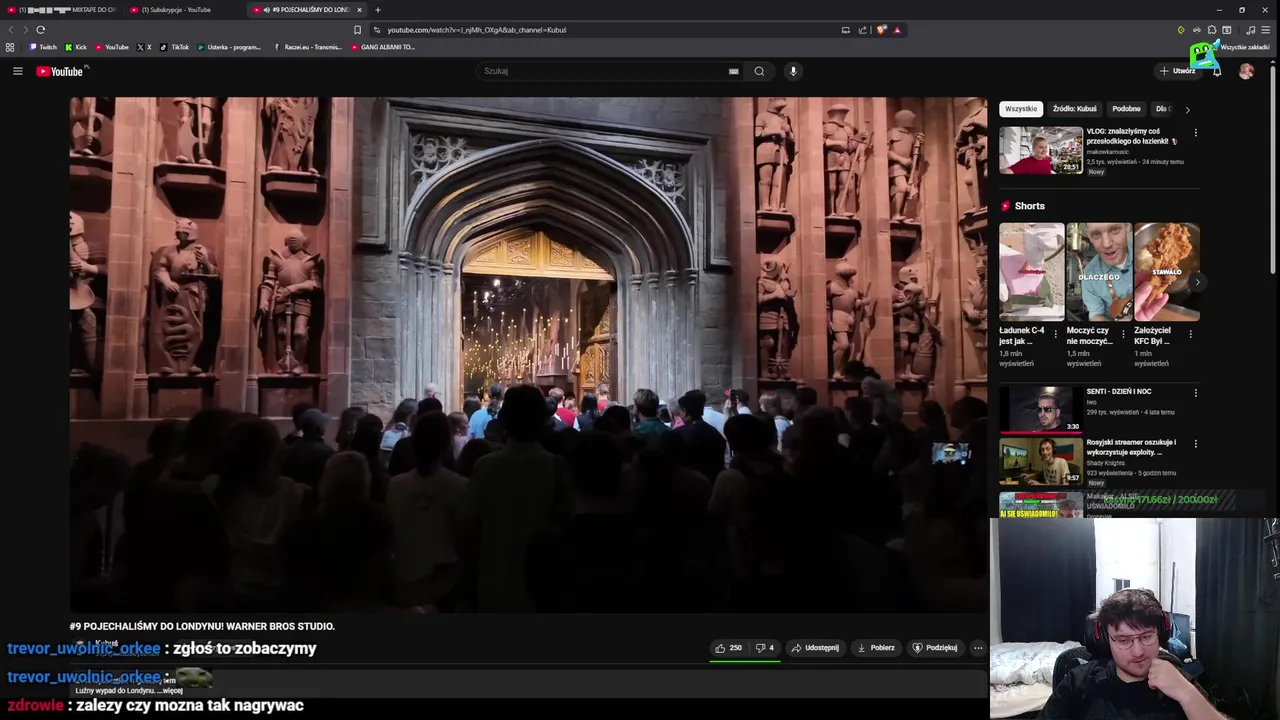
Task: Switch to the MIXTAPE DO OP browser tab
Action: [x=65, y=10]
